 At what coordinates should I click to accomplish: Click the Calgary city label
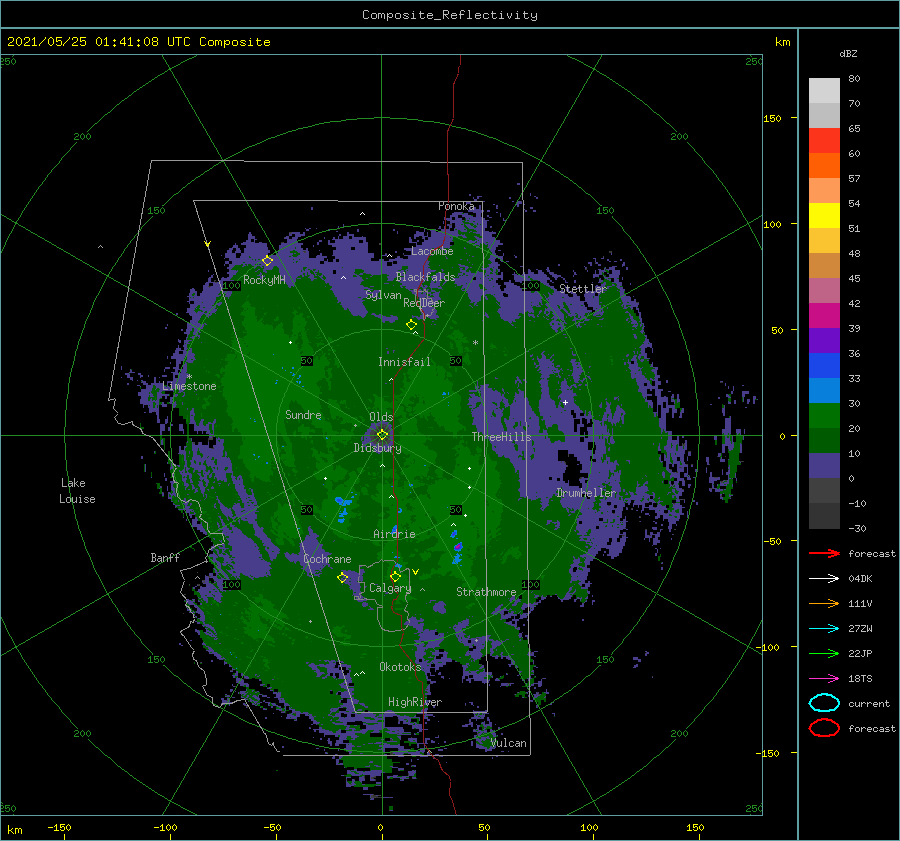[390, 588]
